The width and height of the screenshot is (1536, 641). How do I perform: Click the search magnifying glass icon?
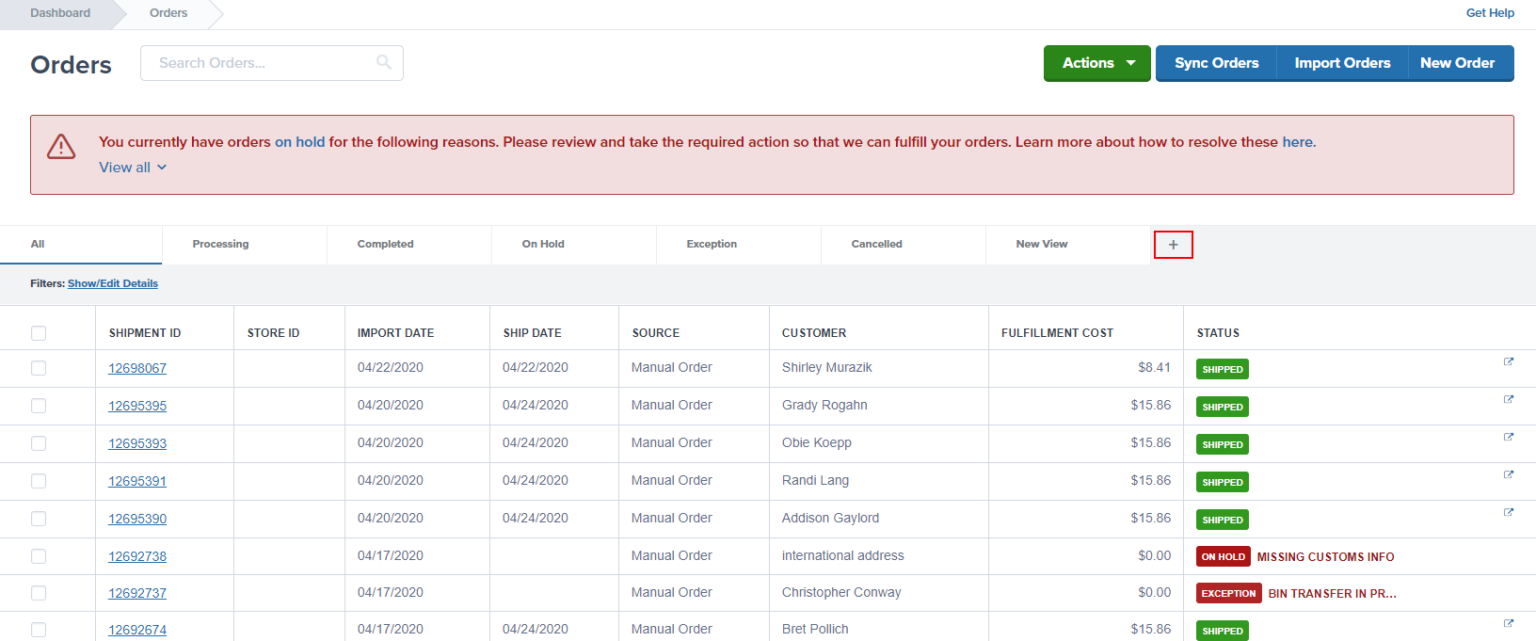[x=384, y=62]
